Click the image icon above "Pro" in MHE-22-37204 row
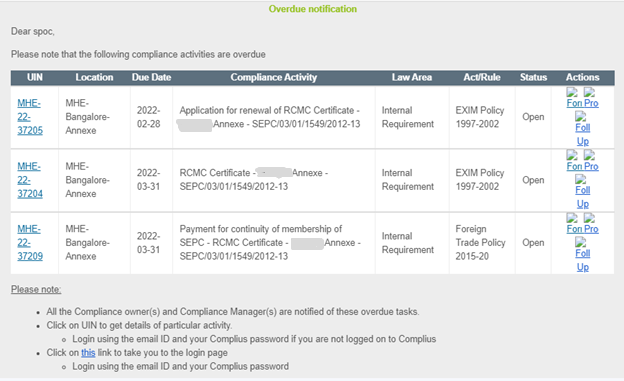624x381 pixels. point(589,155)
